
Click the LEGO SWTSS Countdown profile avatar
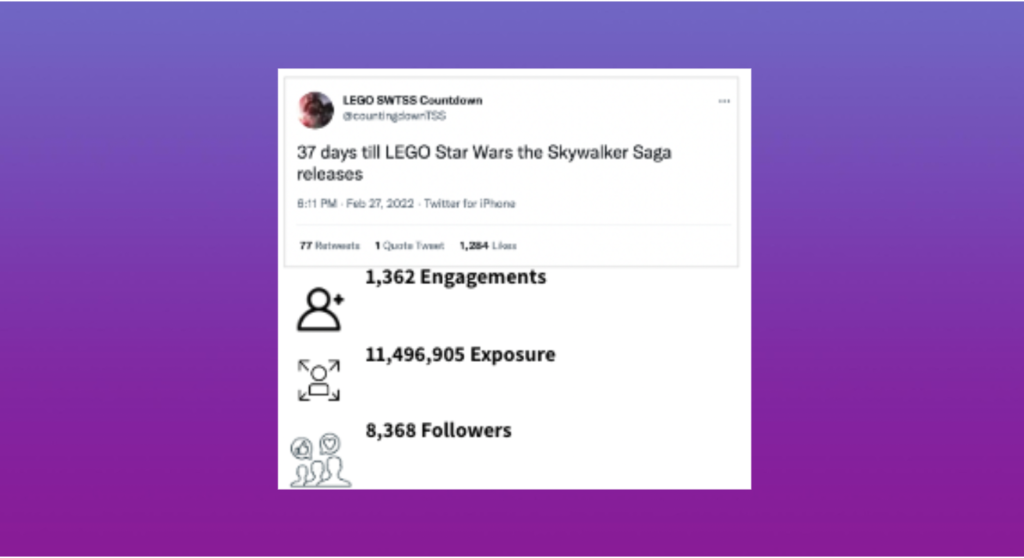316,109
